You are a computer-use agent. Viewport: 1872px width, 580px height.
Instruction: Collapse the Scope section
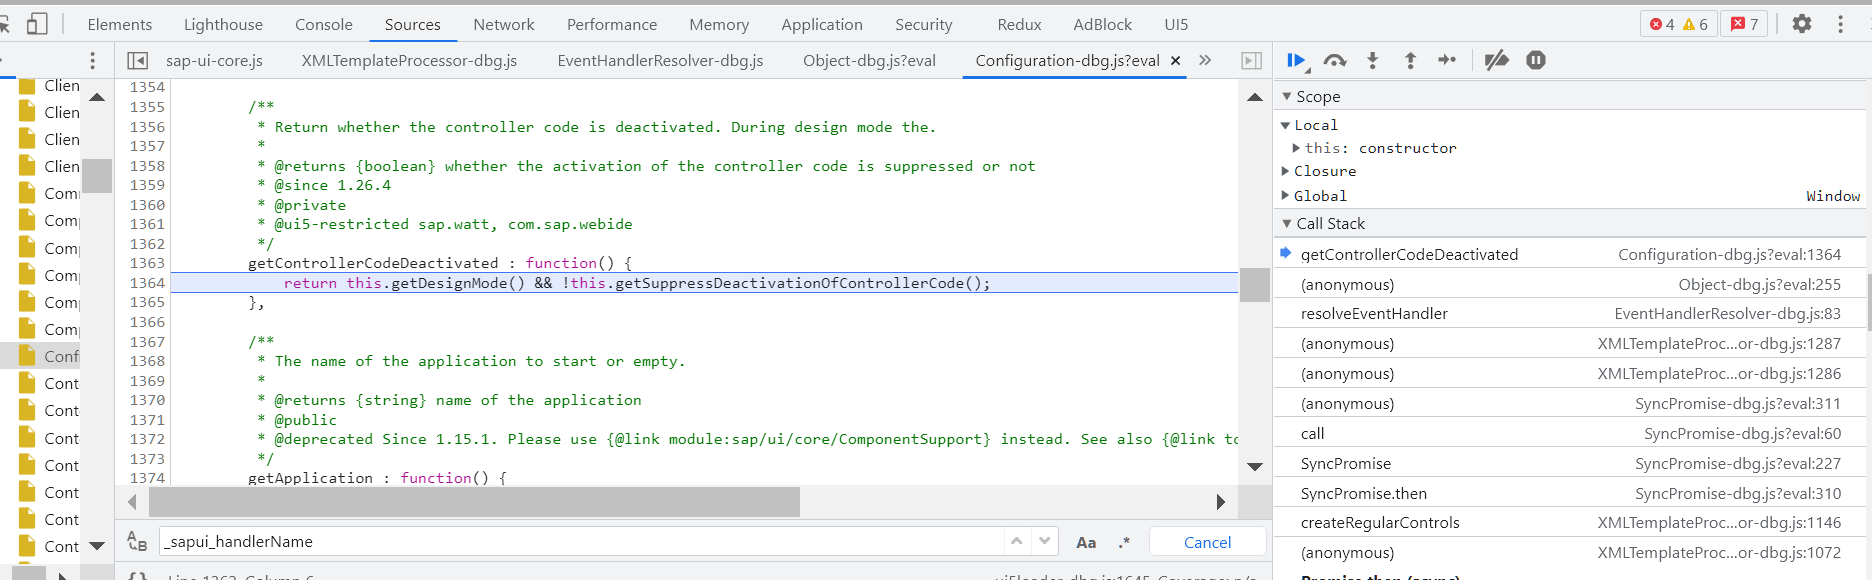pyautogui.click(x=1287, y=97)
